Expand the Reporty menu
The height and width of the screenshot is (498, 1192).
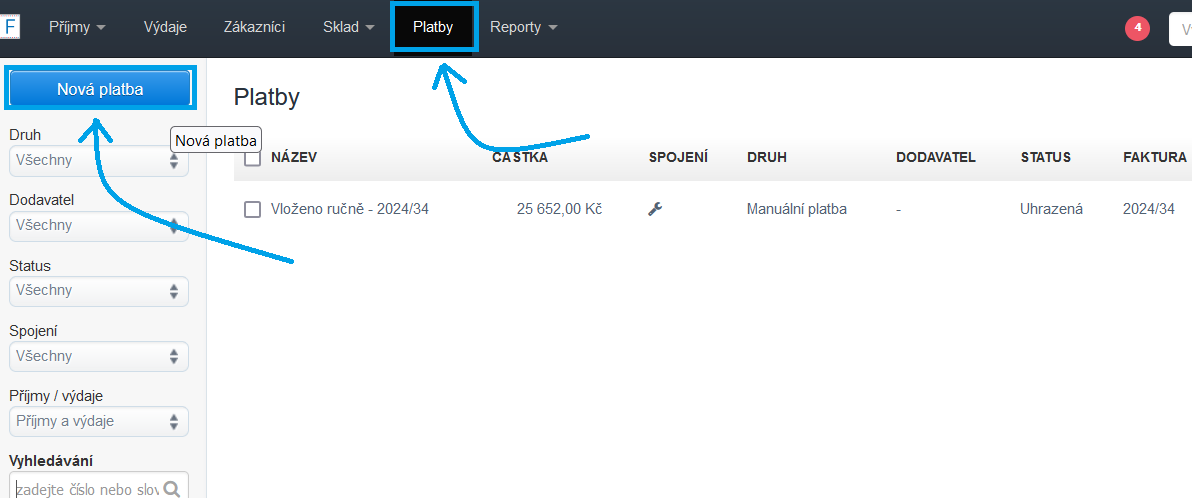click(x=524, y=27)
